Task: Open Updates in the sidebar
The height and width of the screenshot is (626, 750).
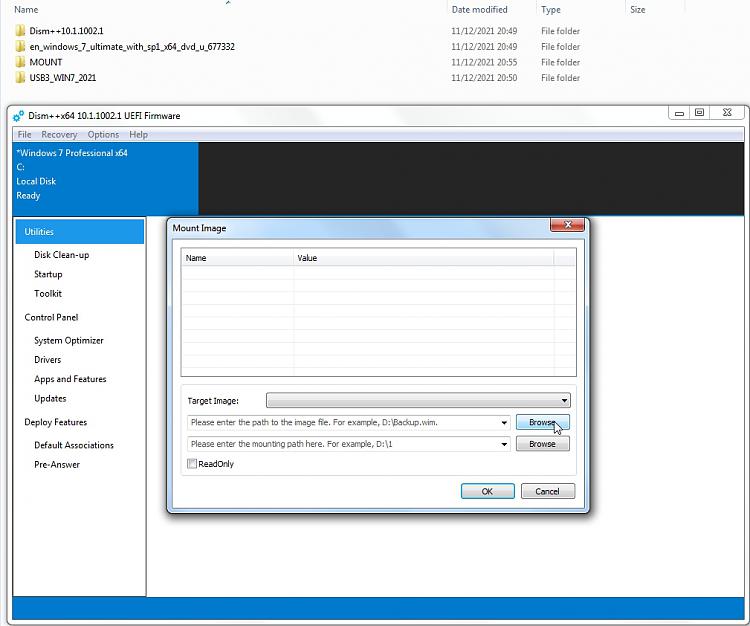Action: [x=50, y=398]
